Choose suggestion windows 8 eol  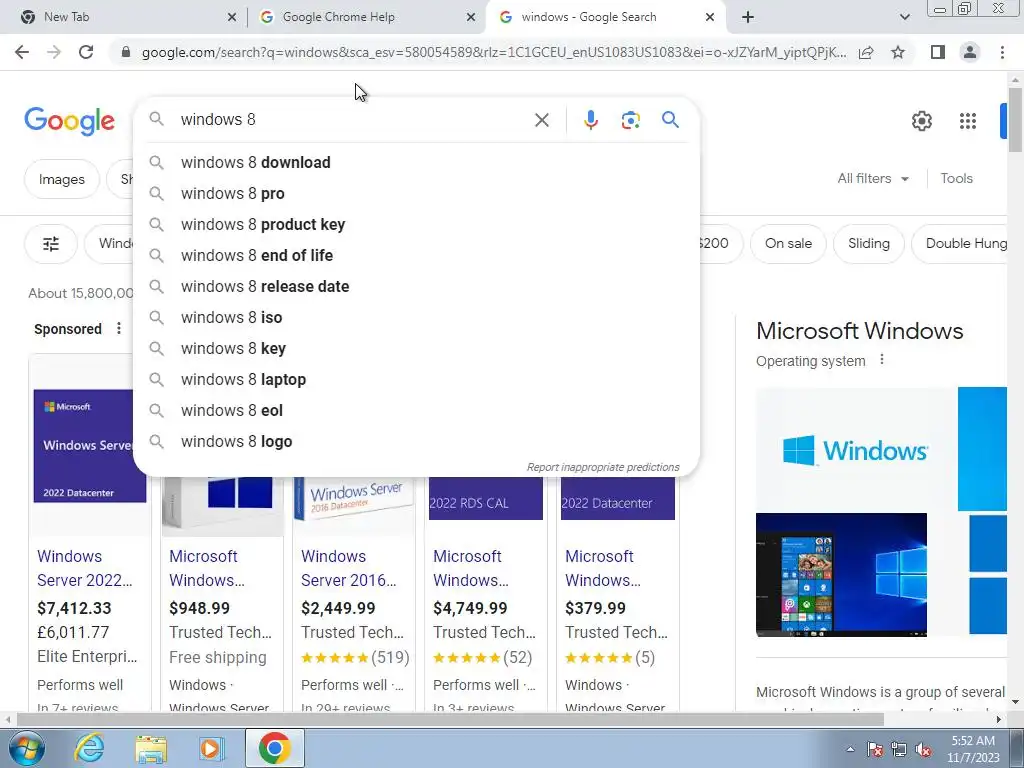click(417, 411)
